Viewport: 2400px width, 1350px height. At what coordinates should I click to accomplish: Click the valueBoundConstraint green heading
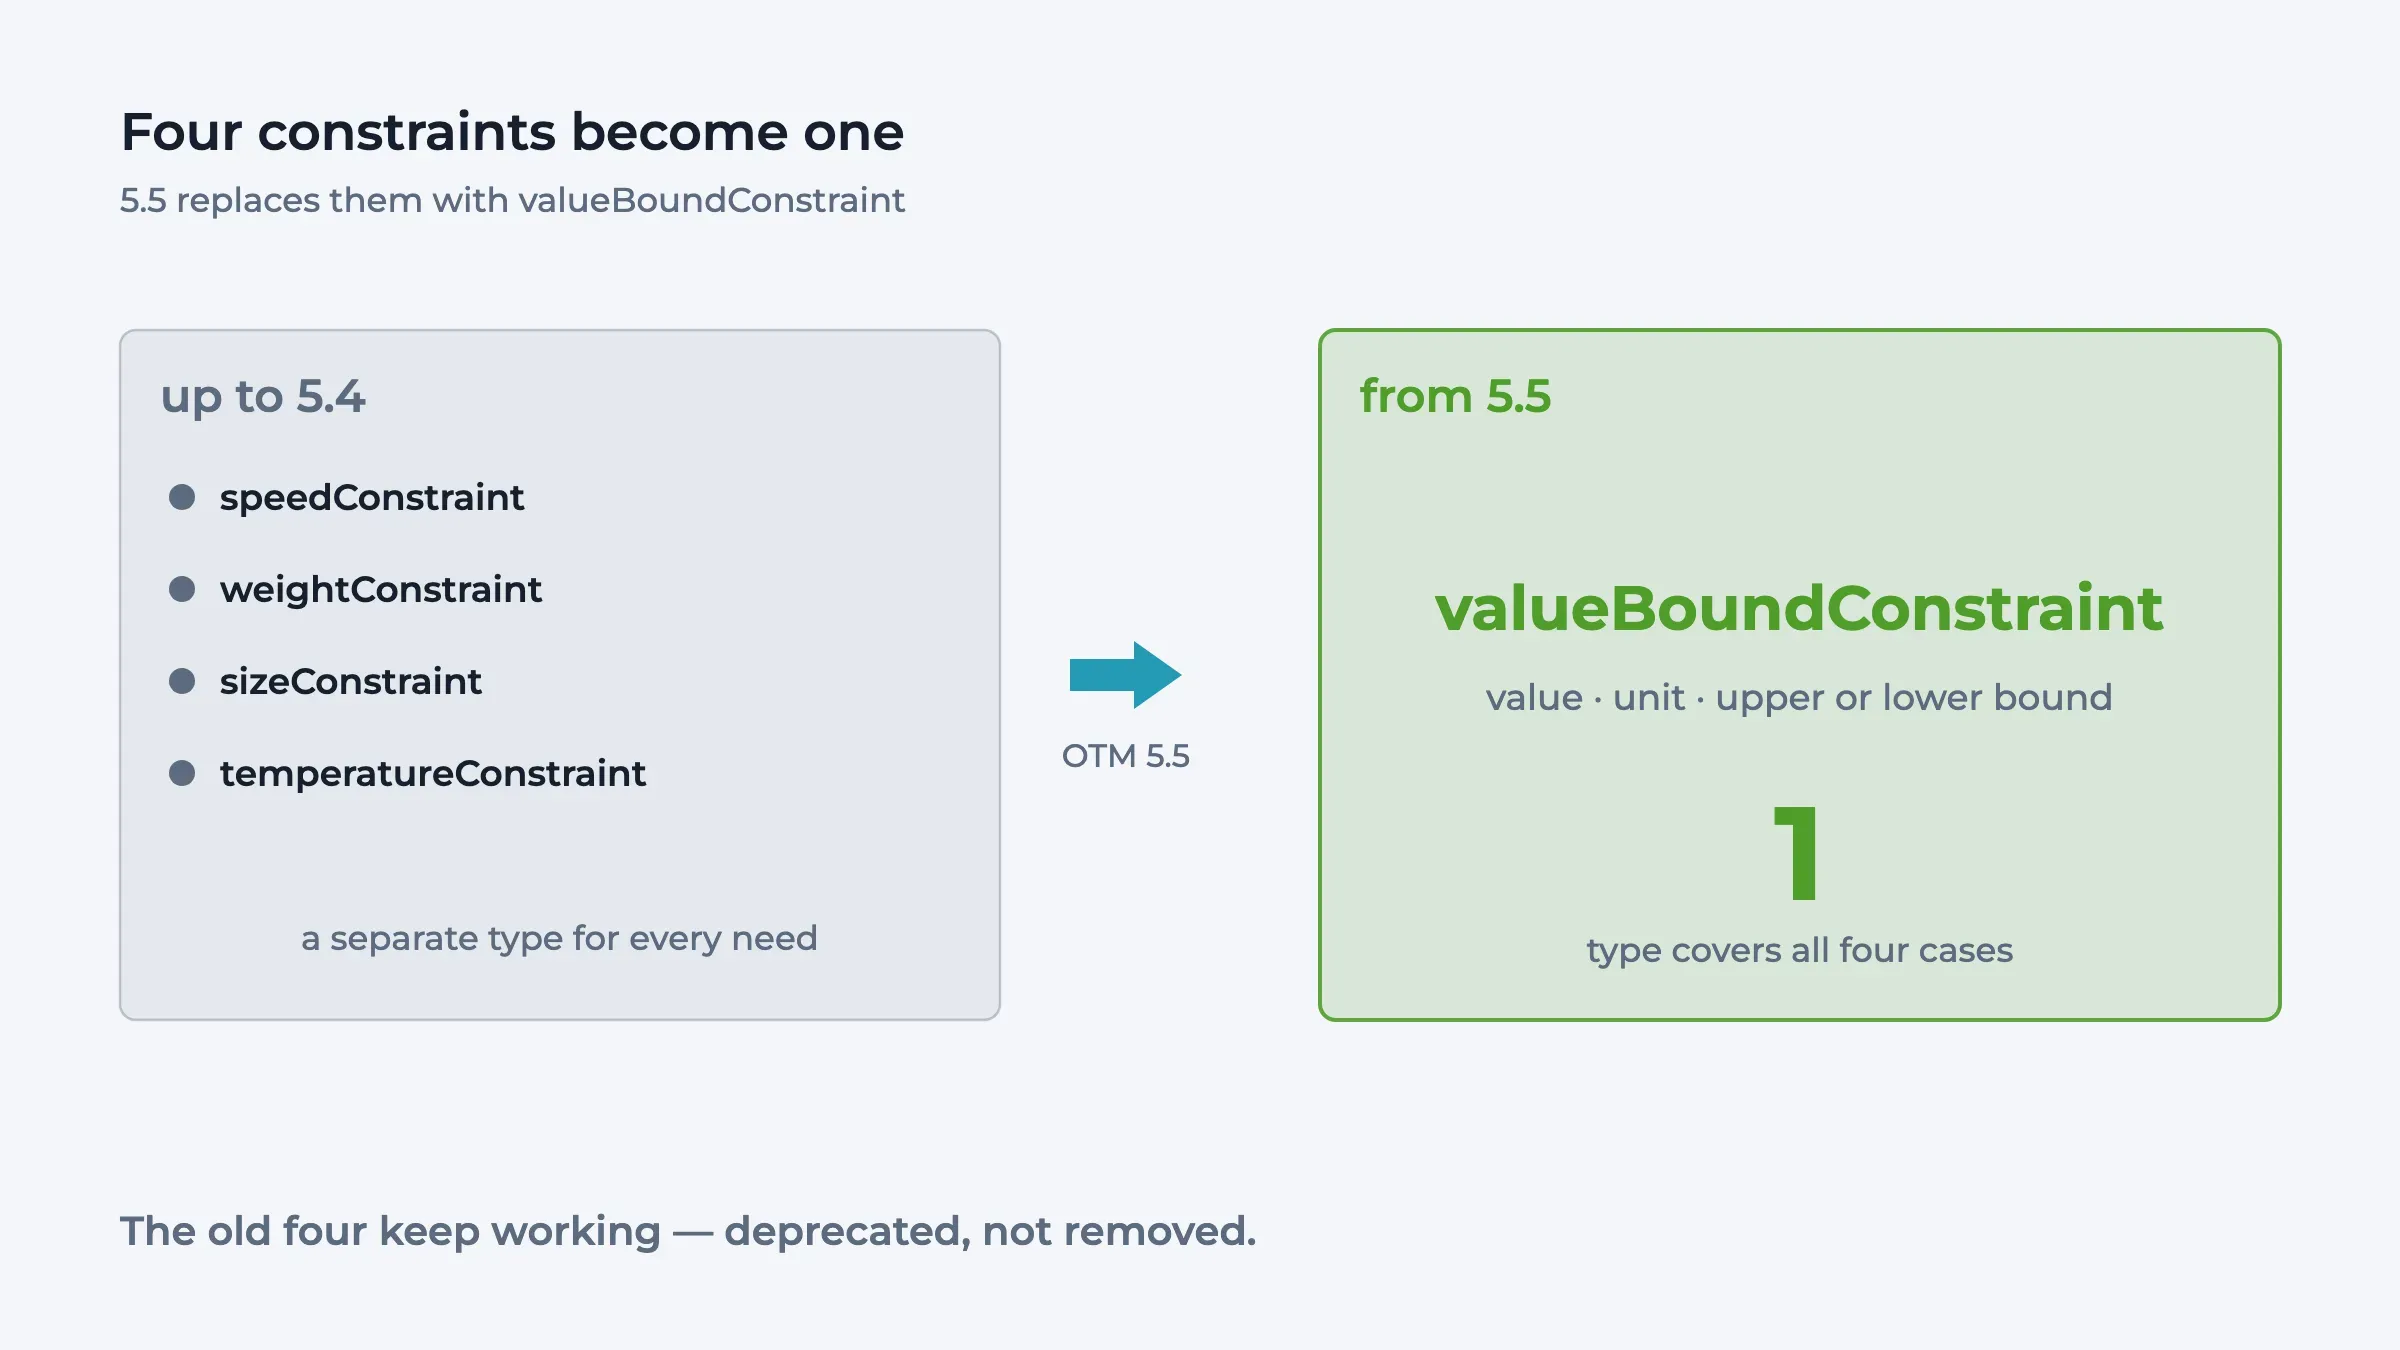point(1799,608)
